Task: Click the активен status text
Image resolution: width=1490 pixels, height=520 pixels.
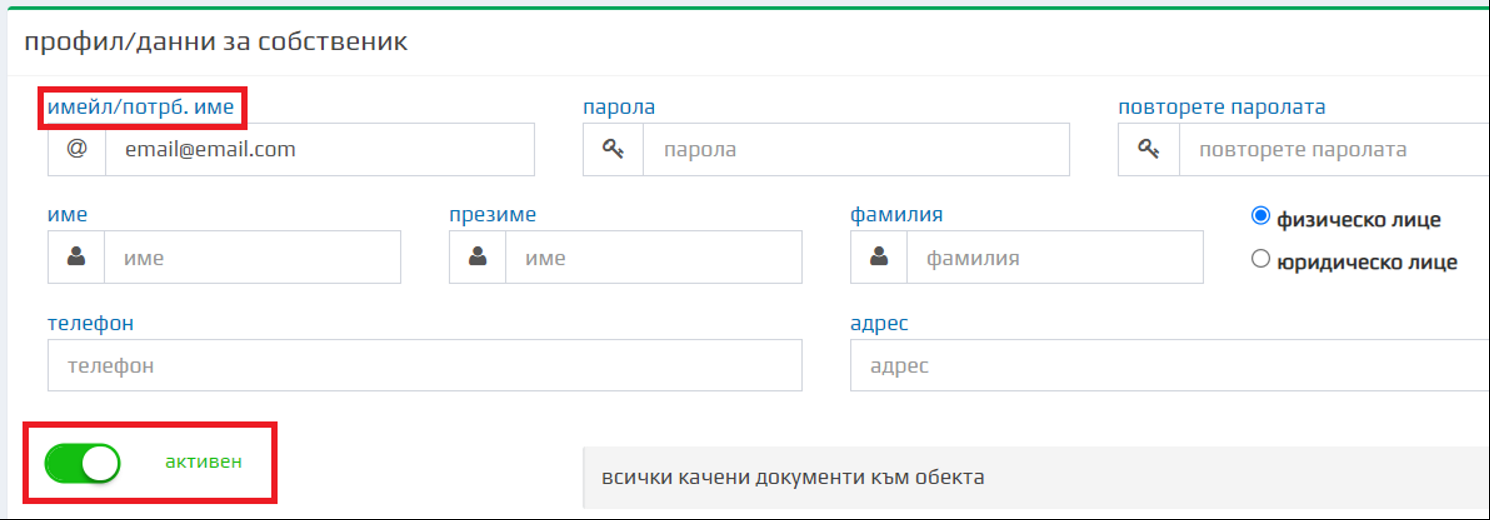Action: click(203, 462)
